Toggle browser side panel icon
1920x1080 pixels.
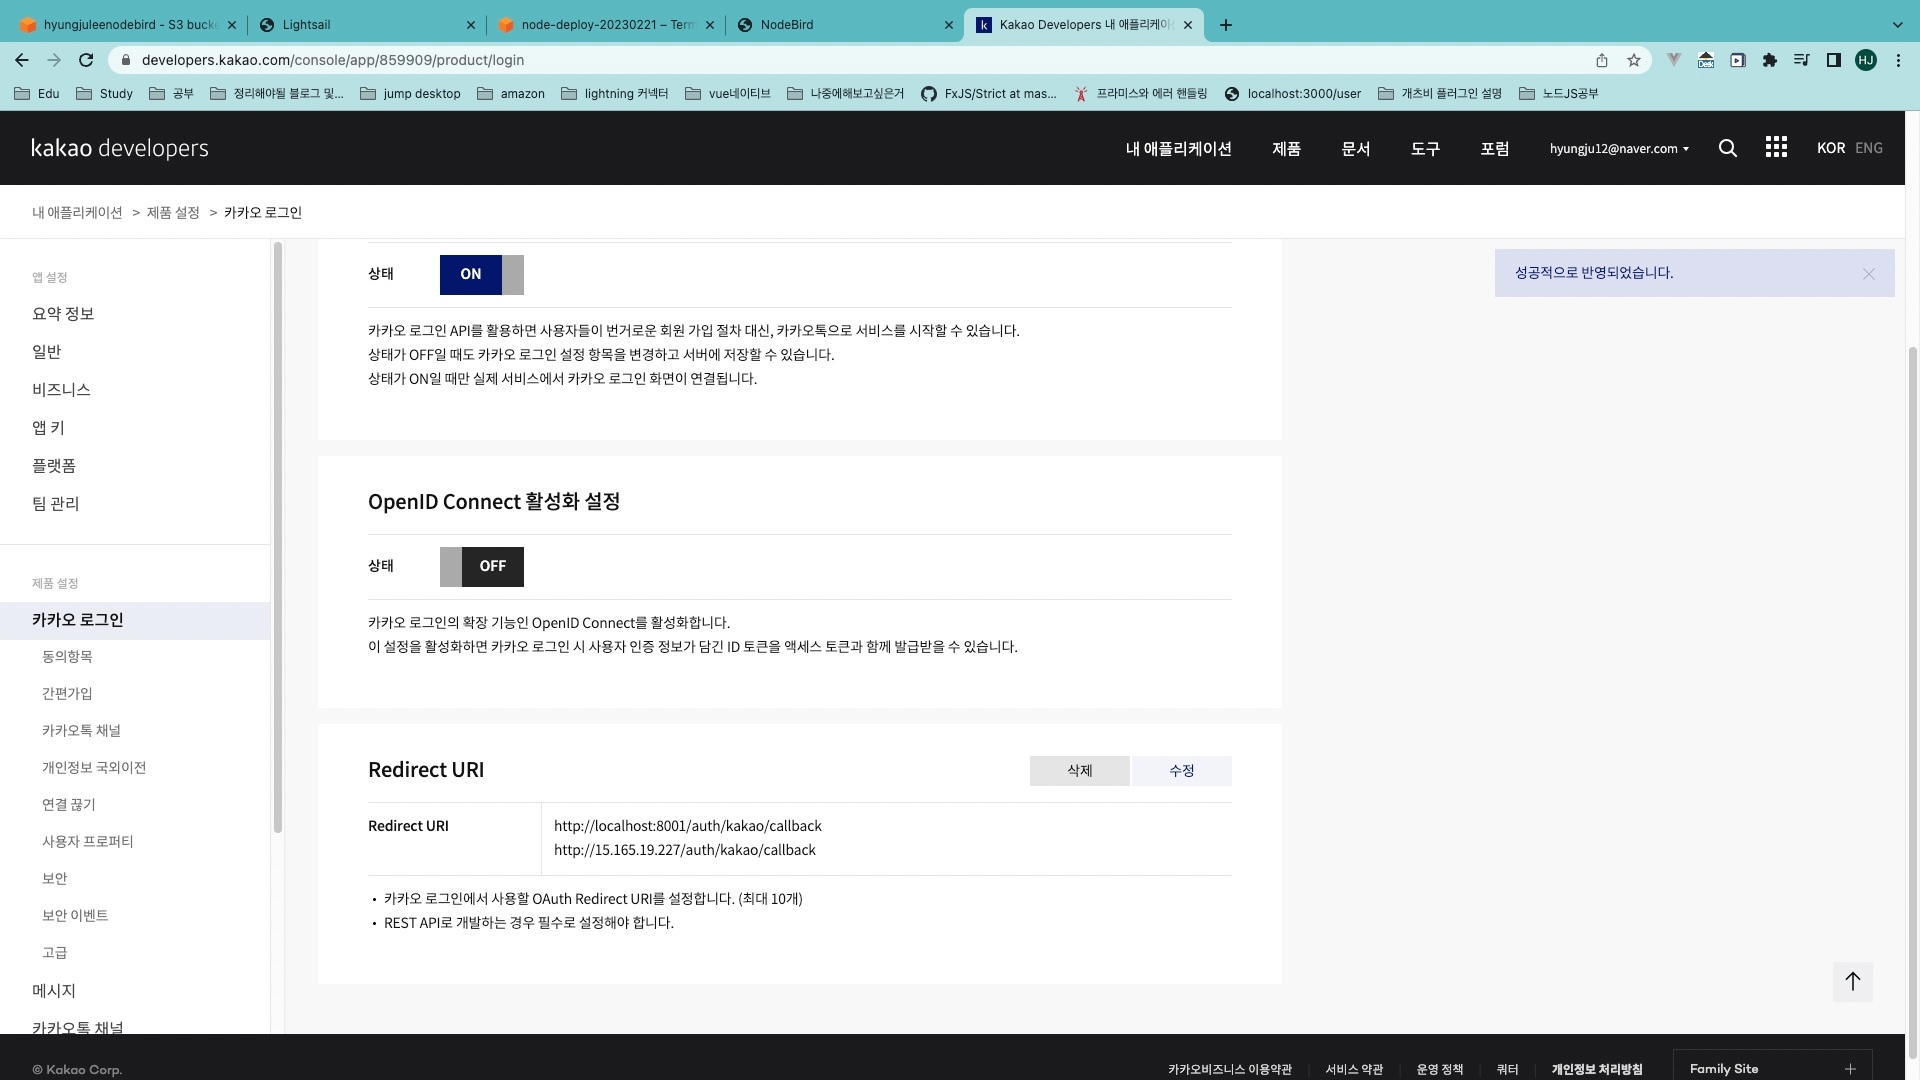pos(1834,60)
